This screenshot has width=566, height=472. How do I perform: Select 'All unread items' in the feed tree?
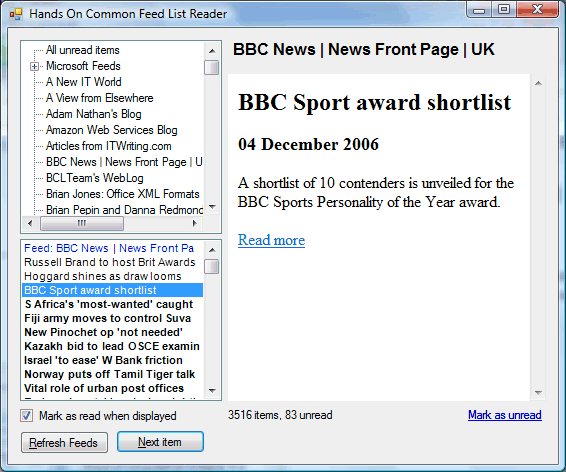coord(83,50)
